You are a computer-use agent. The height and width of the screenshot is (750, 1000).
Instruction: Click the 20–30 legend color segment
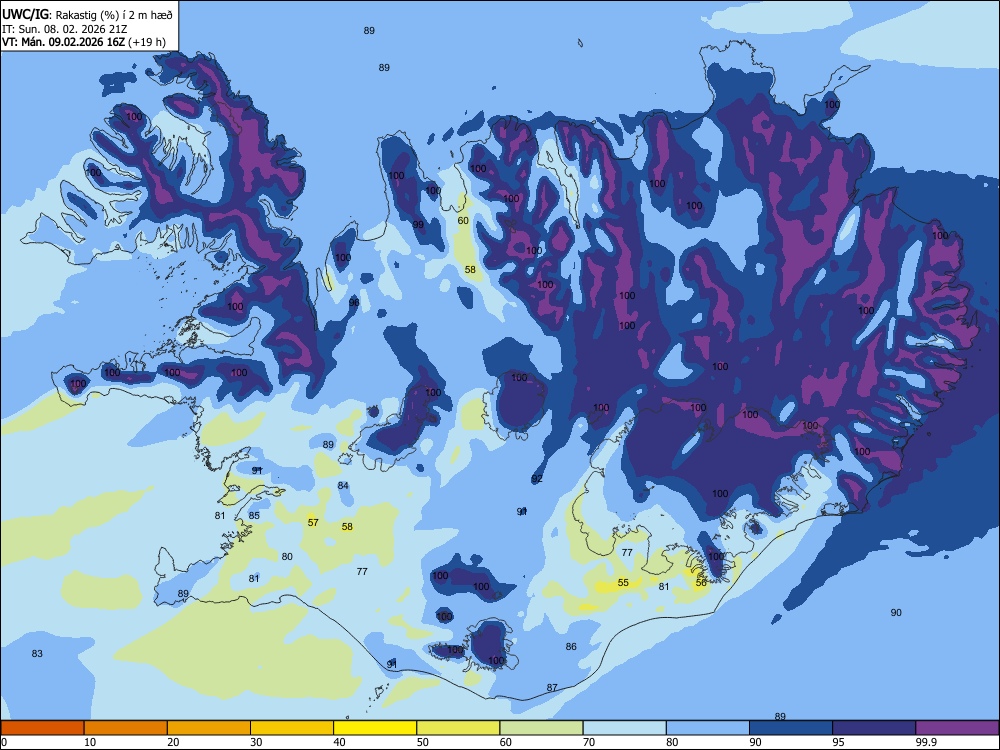coord(209,728)
